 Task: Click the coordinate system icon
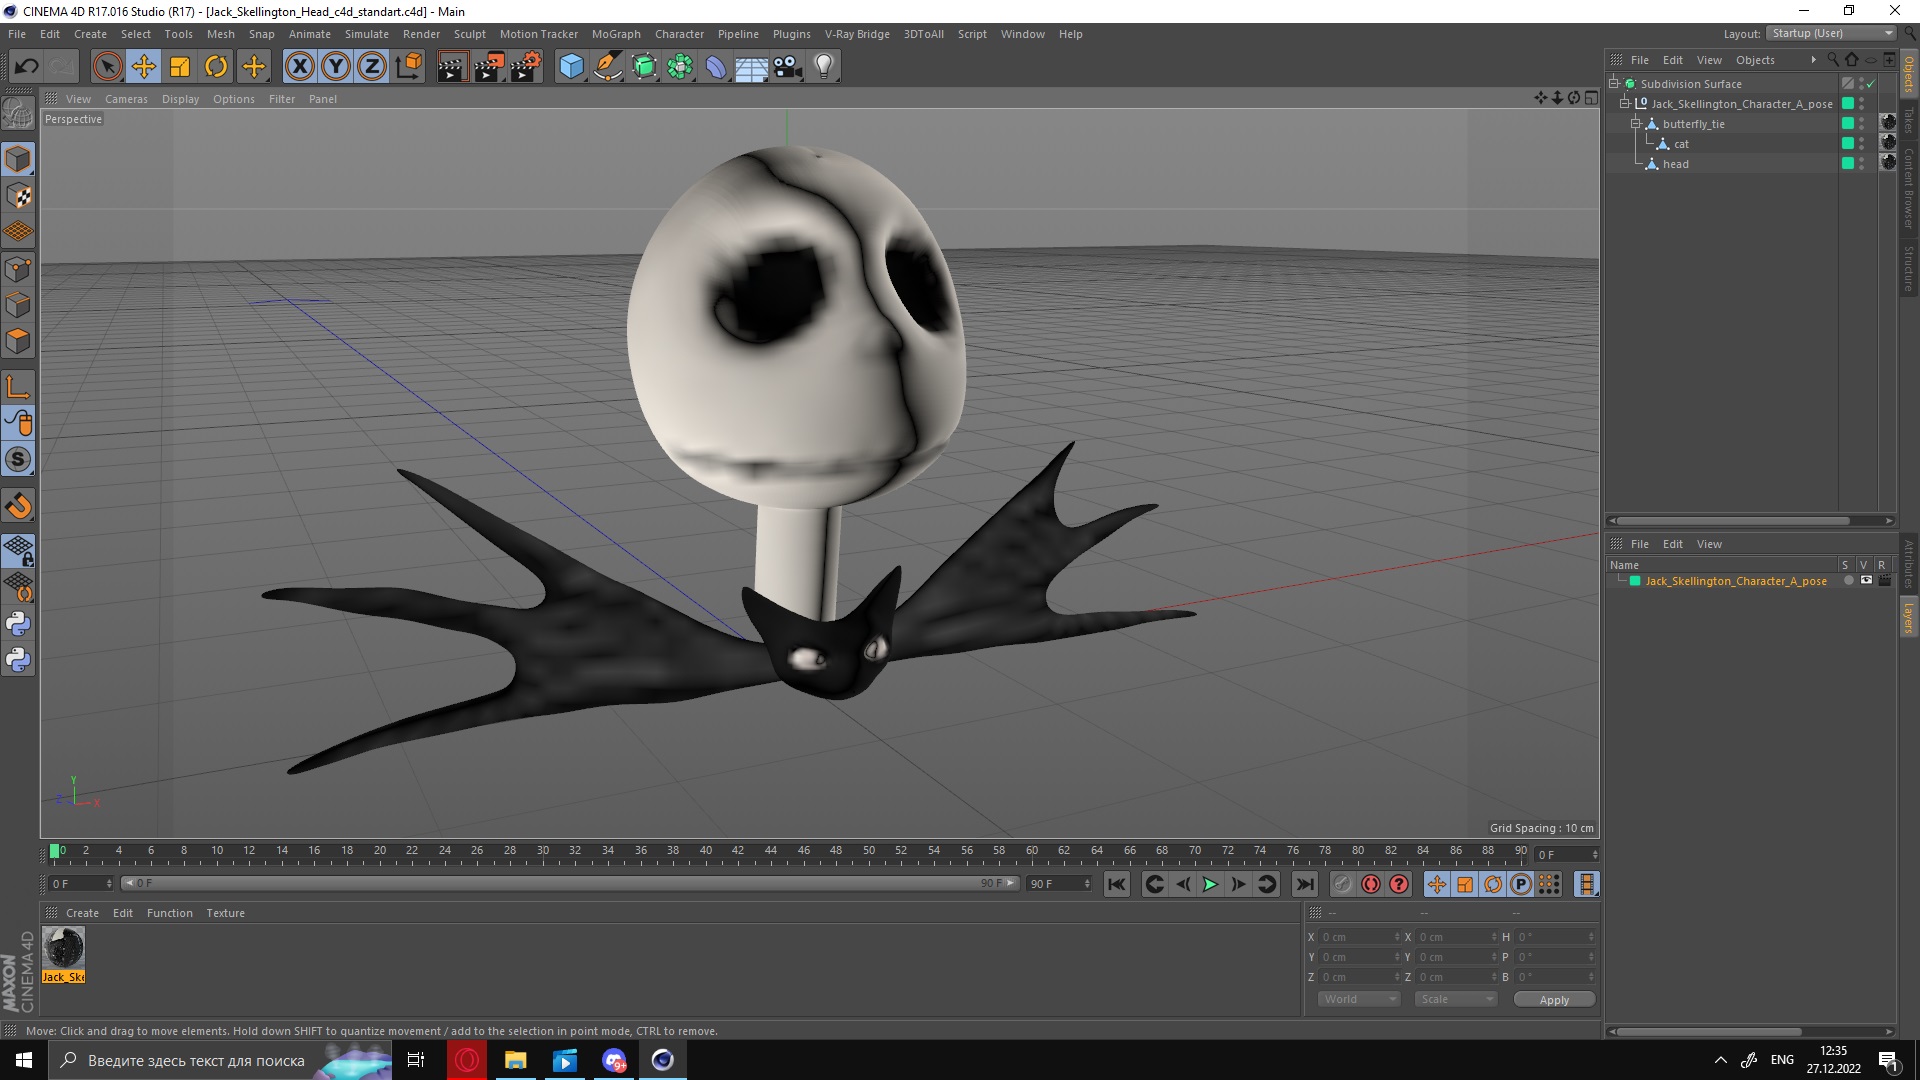[x=409, y=67]
